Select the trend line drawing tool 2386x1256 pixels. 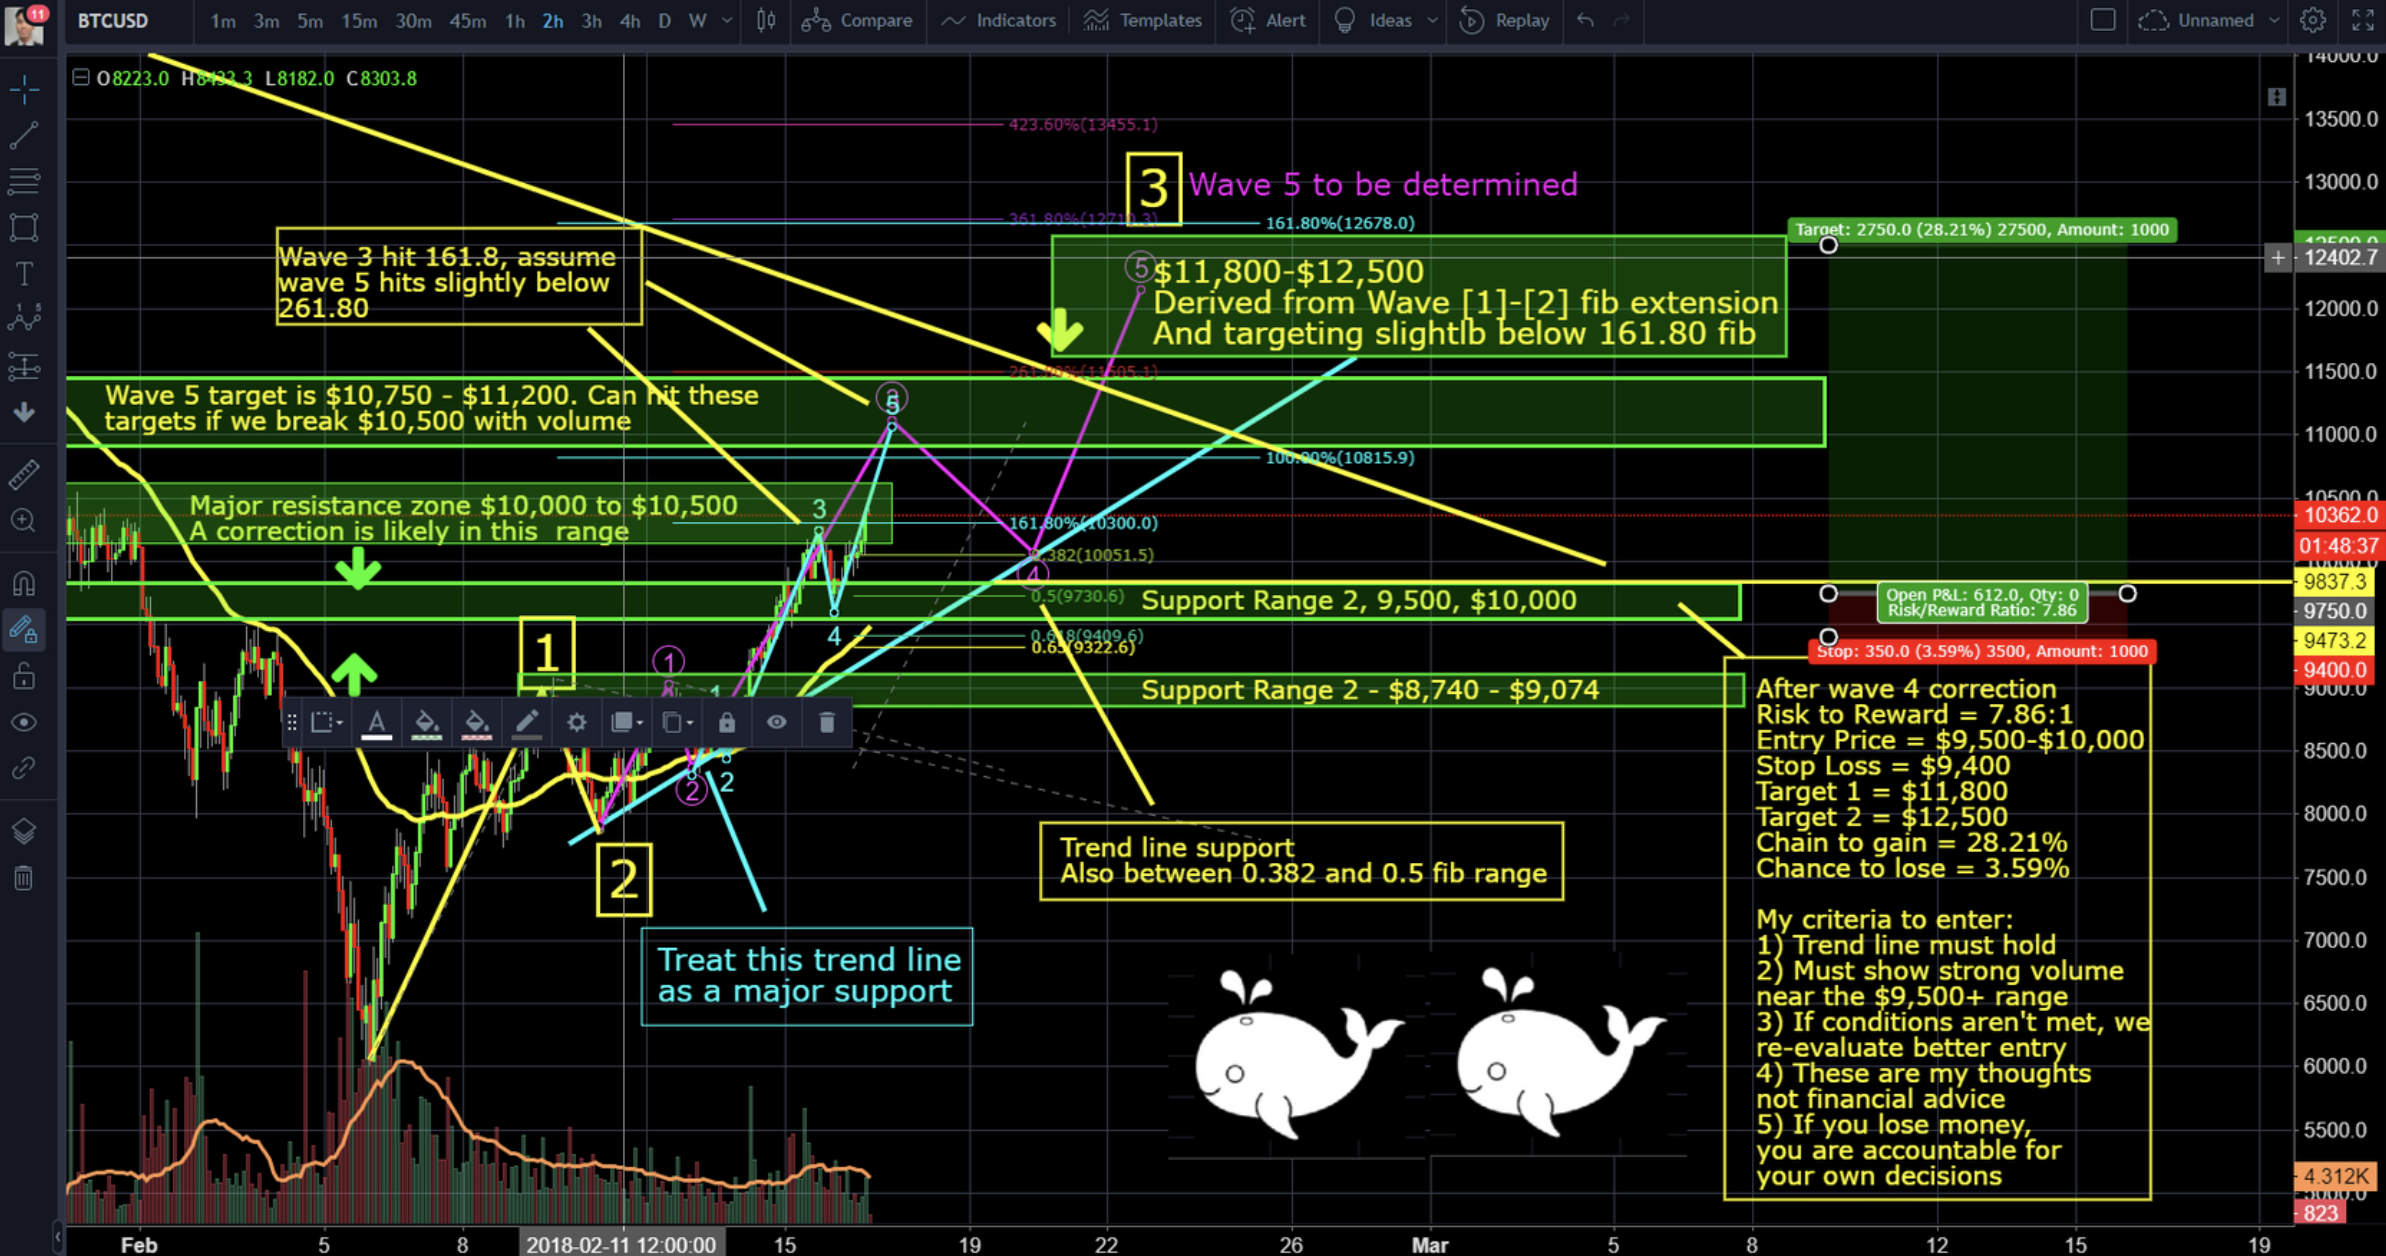24,135
